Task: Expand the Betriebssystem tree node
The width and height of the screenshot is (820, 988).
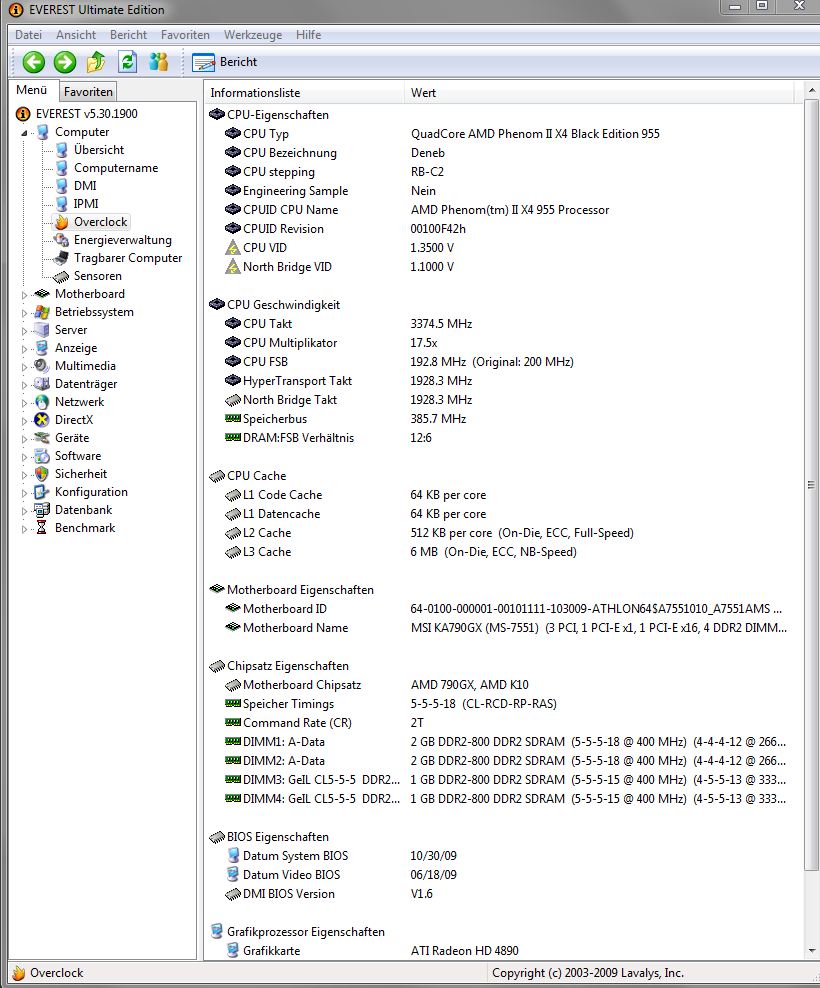Action: tap(25, 313)
